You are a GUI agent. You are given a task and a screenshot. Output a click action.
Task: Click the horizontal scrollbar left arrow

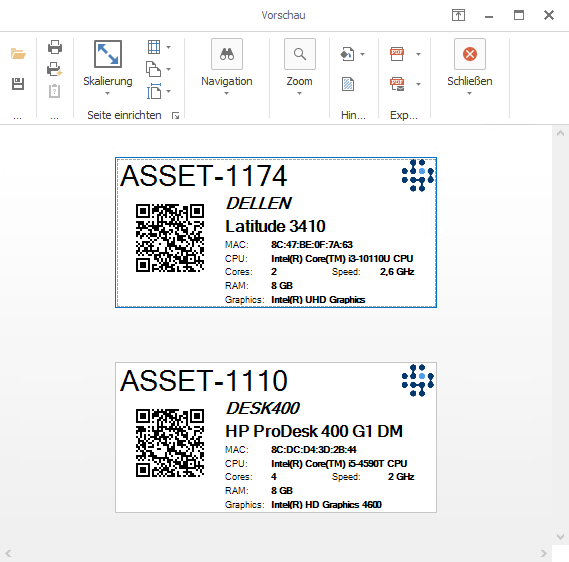[x=8, y=553]
